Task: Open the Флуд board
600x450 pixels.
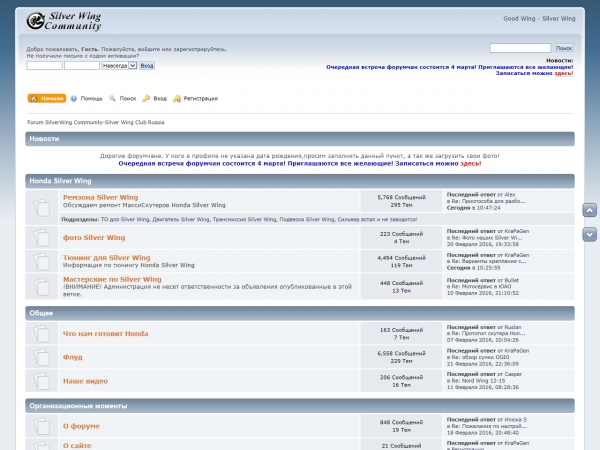Action: coord(73,357)
